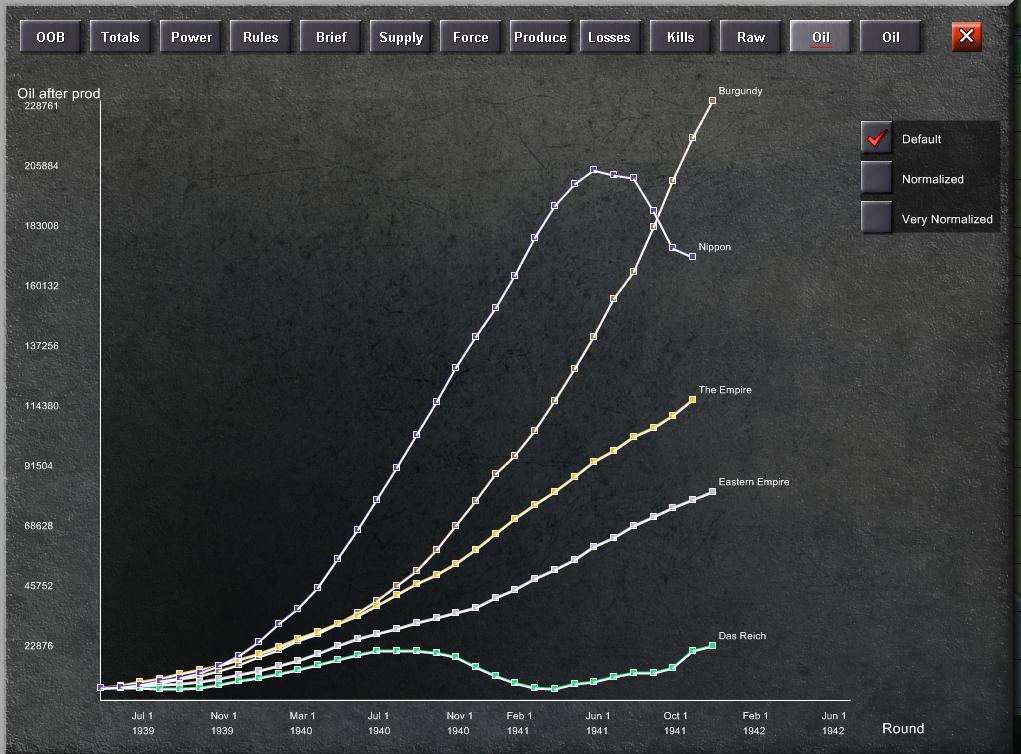The height and width of the screenshot is (754, 1021).
Task: Click the Round axis label
Action: coord(902,728)
